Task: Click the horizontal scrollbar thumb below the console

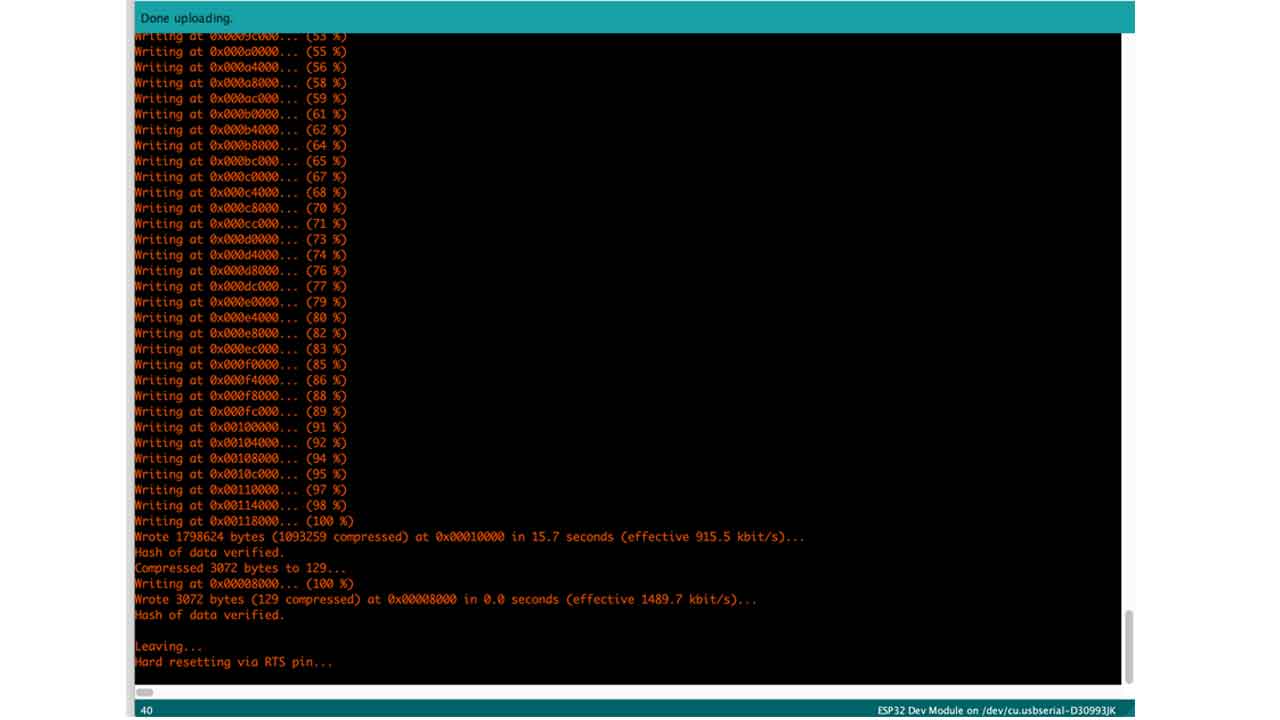Action: (145, 692)
